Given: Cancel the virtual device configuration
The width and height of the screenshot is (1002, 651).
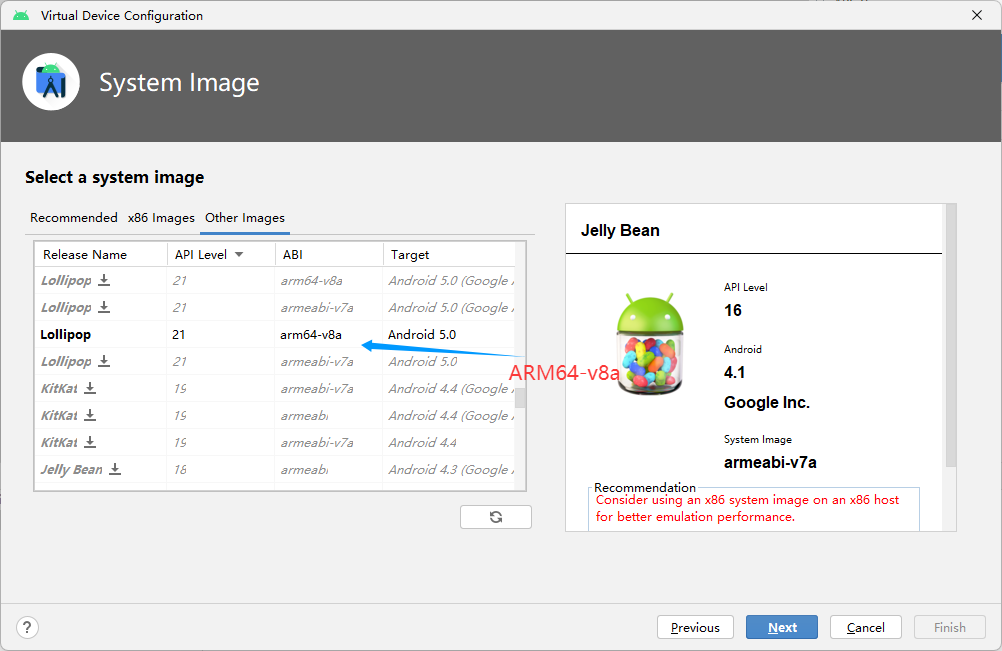Looking at the screenshot, I should (865, 627).
